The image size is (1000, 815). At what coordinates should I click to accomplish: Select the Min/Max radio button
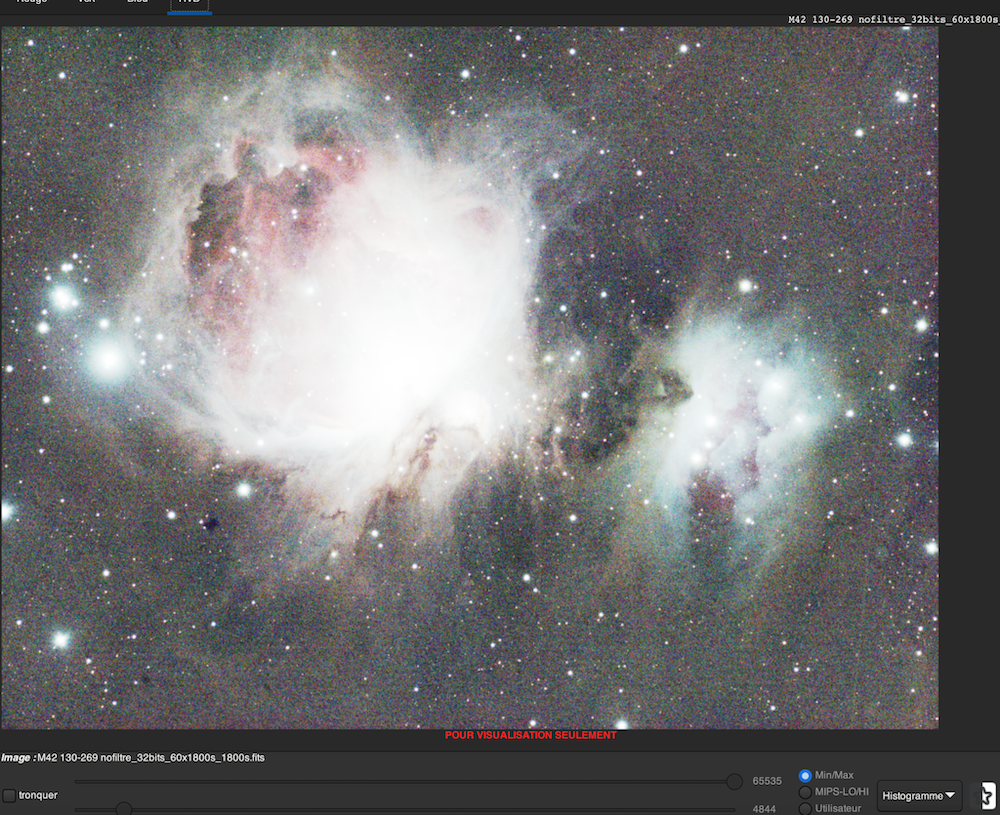click(x=805, y=776)
